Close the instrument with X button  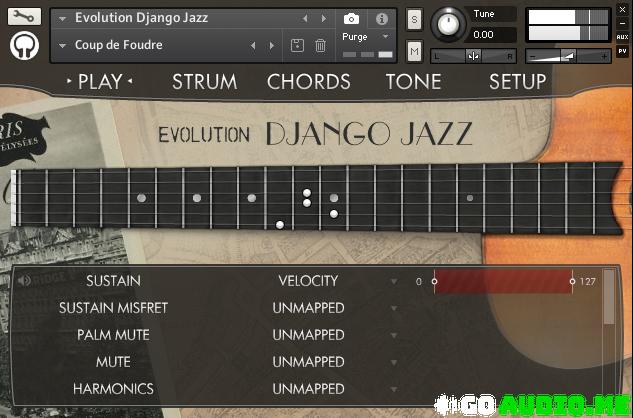622,10
